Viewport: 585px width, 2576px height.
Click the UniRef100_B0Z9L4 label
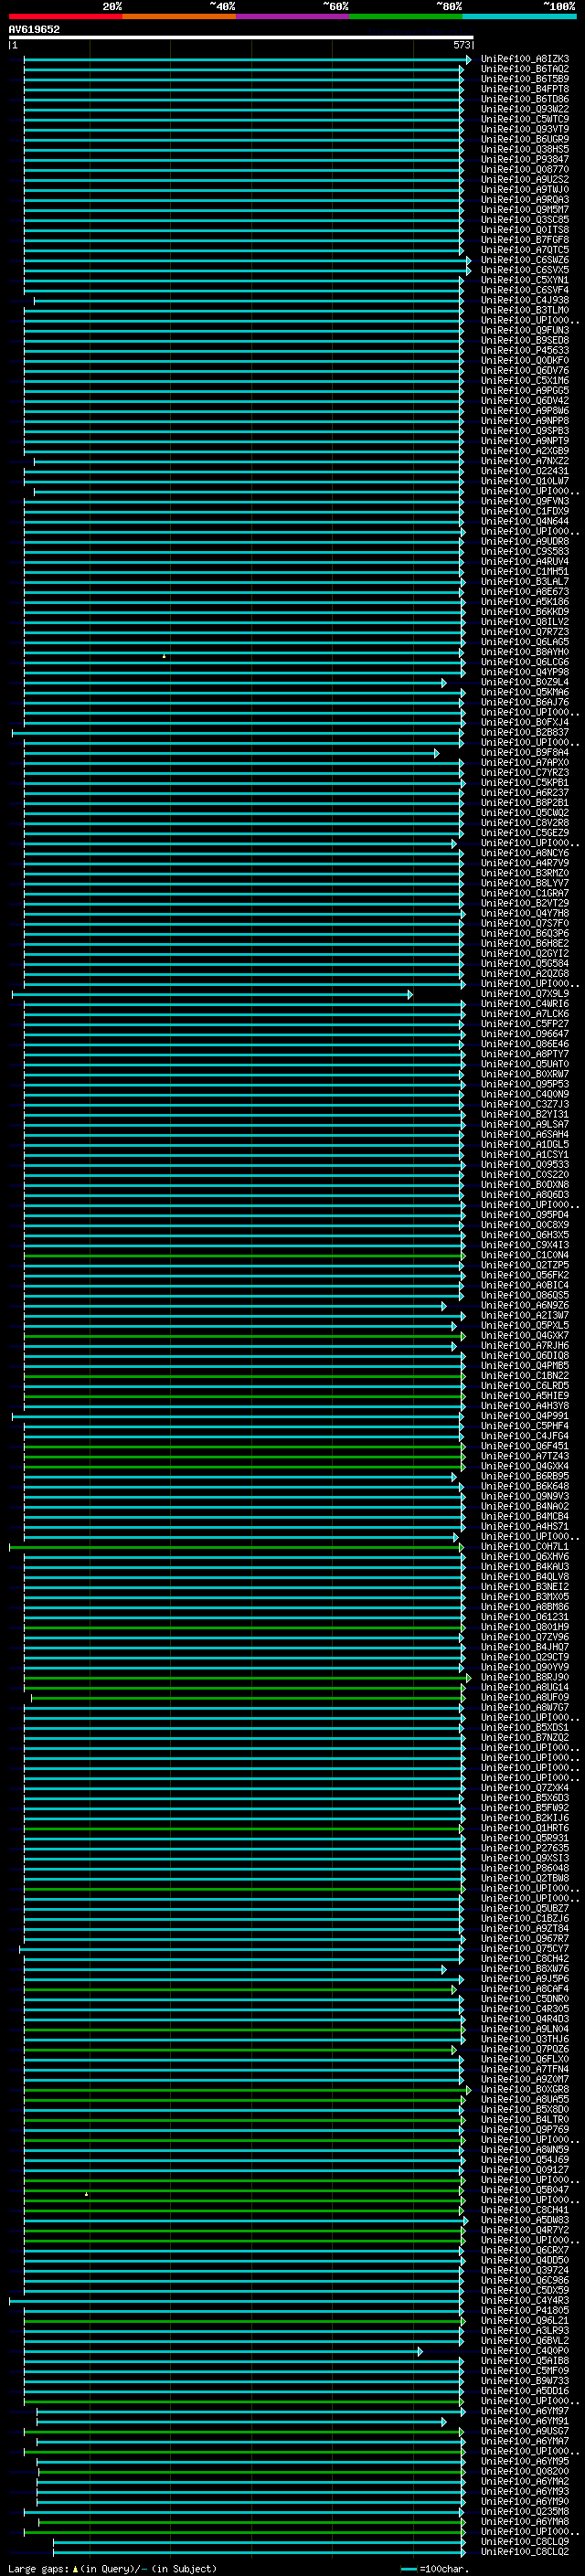(525, 682)
